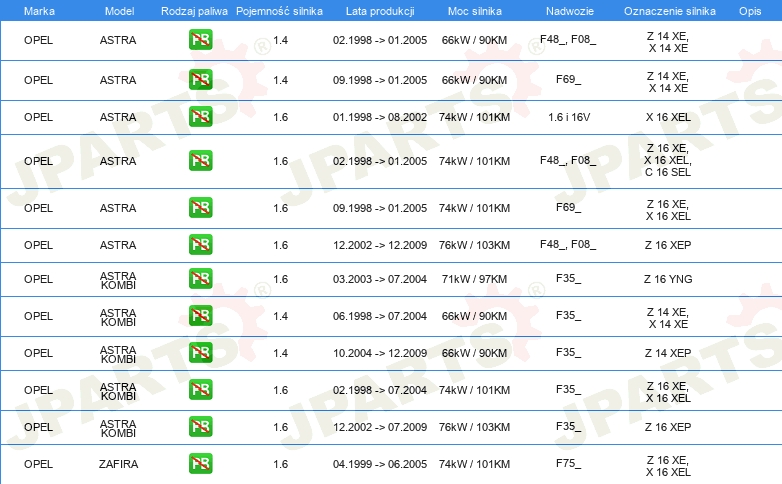Click petrol fuel icon in Z 16 YNG row

coord(200,278)
